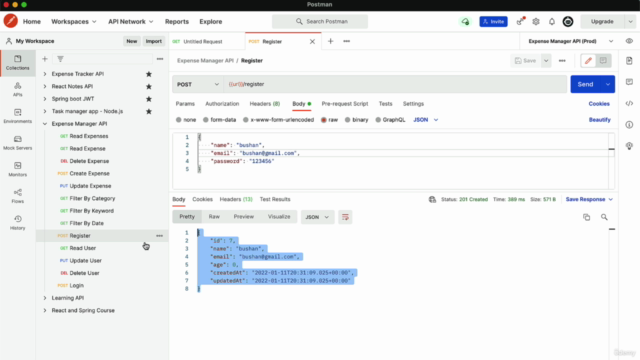
Task: Open the request info icon
Action: click(629, 124)
